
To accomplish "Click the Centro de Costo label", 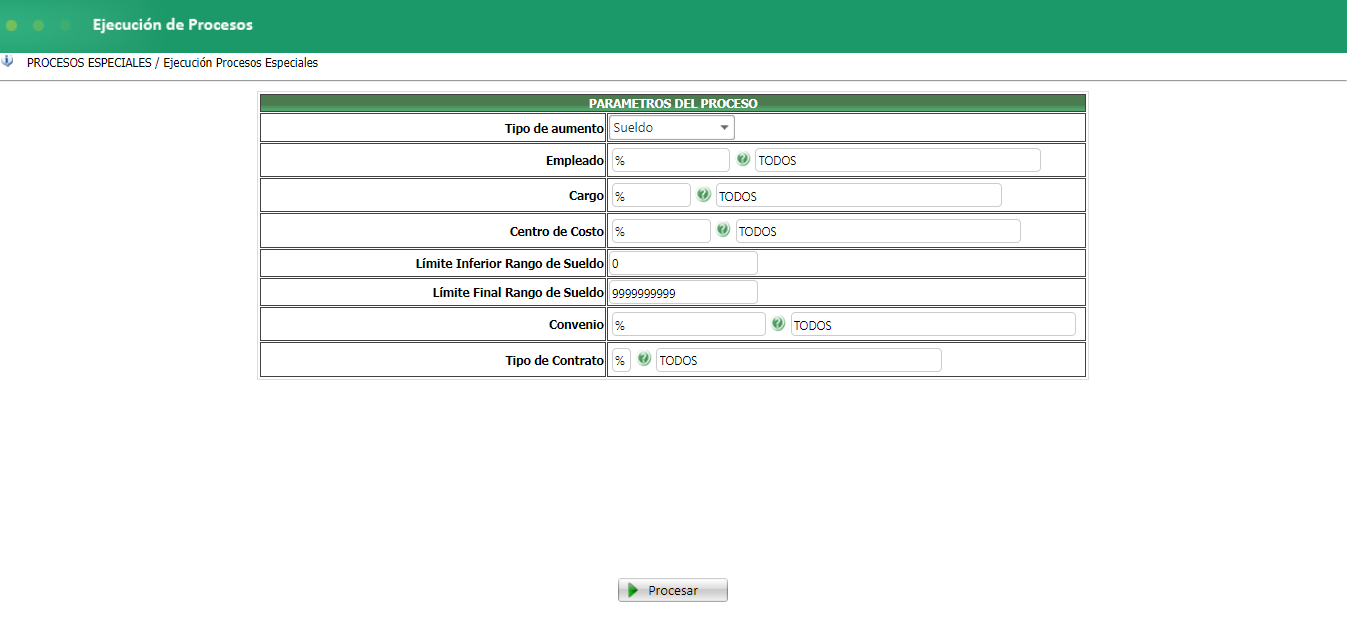I will (x=557, y=232).
